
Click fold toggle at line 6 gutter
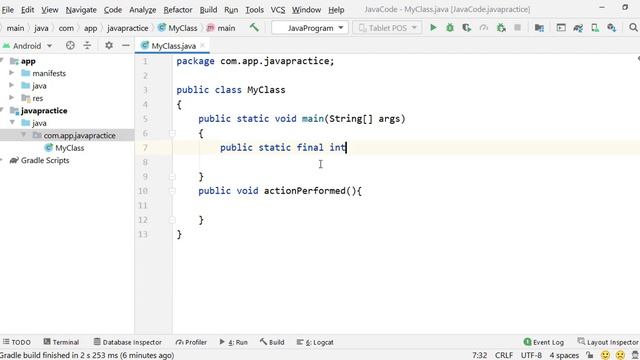(x=172, y=133)
